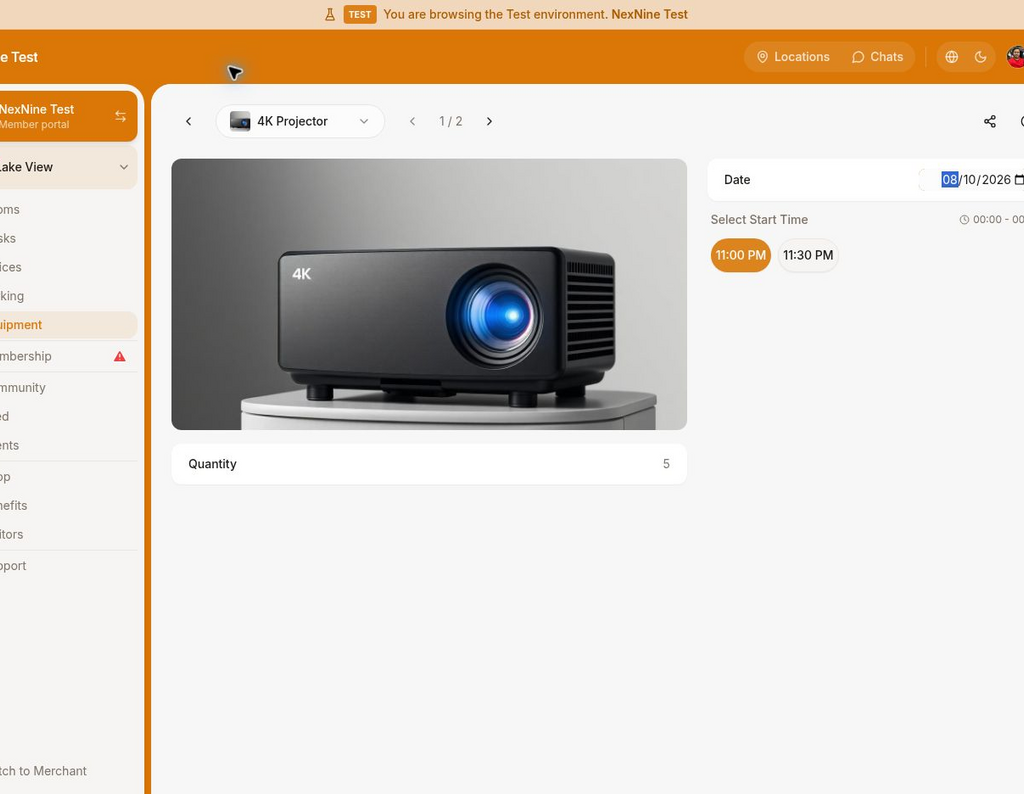Click the TEST badge in the banner
The height and width of the screenshot is (794, 1024).
tap(360, 14)
